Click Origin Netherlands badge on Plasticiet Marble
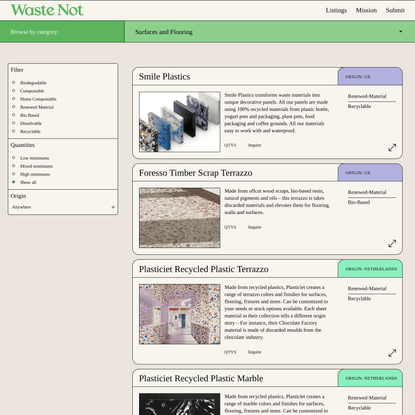The height and width of the screenshot is (415, 415). tap(370, 378)
